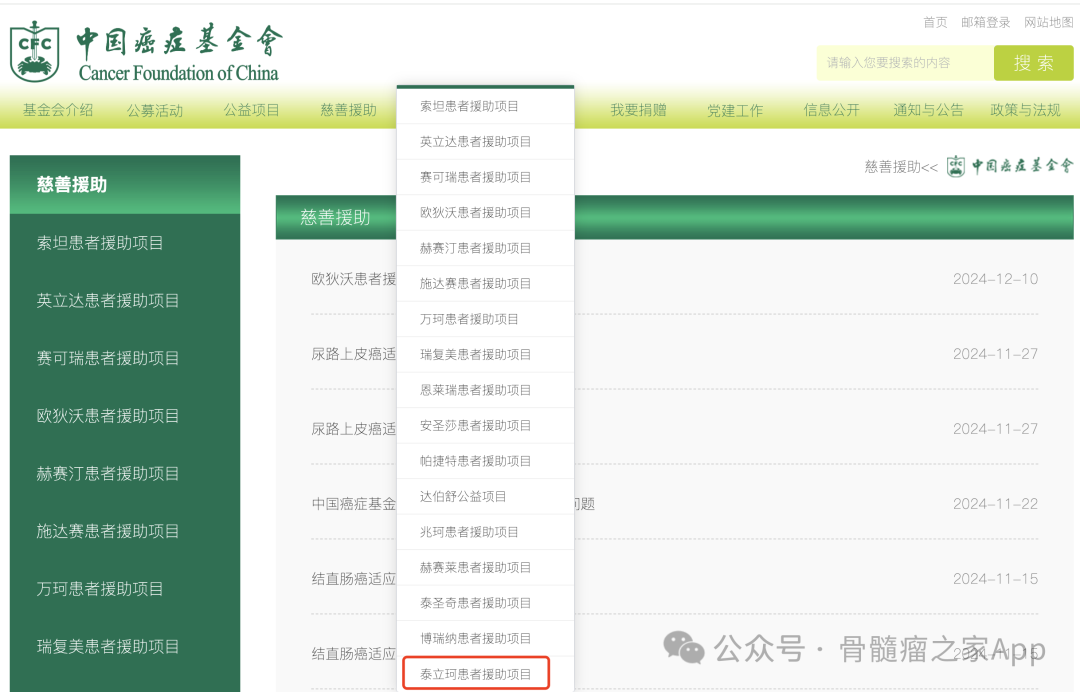1080x692 pixels.
Task: Select 安圣莎患者援助项目 in the dropdown menu
Action: click(486, 426)
